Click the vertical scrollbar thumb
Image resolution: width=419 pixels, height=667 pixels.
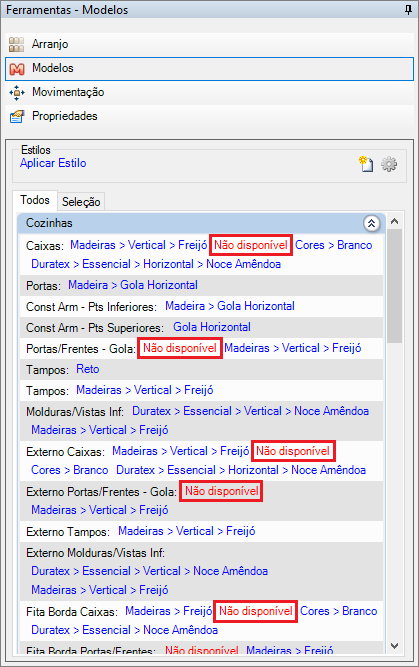(x=395, y=286)
